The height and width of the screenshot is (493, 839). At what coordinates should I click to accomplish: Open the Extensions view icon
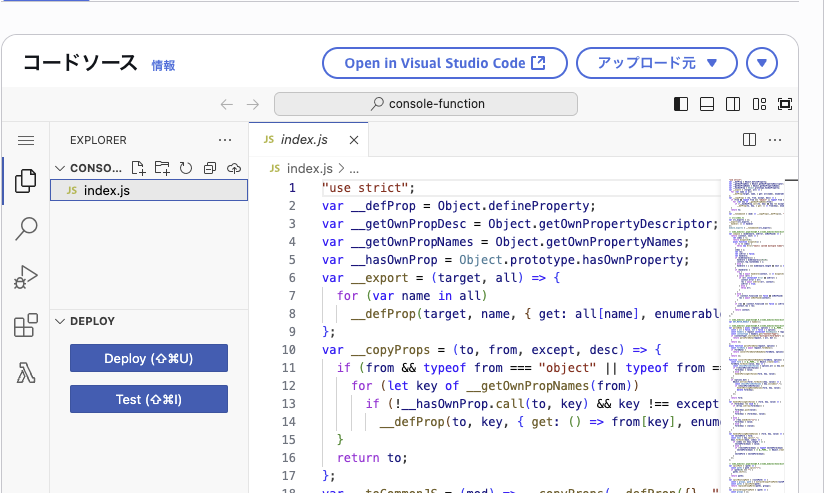pos(25,325)
